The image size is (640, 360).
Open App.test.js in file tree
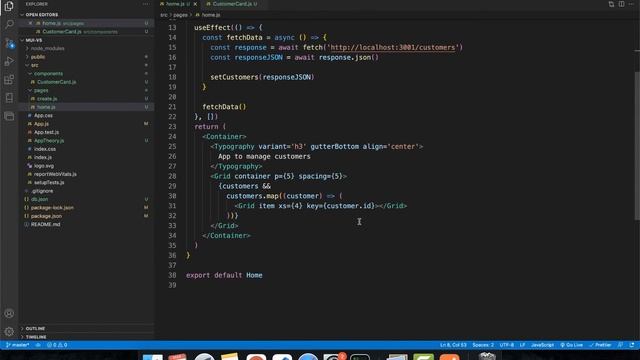(x=86, y=132)
